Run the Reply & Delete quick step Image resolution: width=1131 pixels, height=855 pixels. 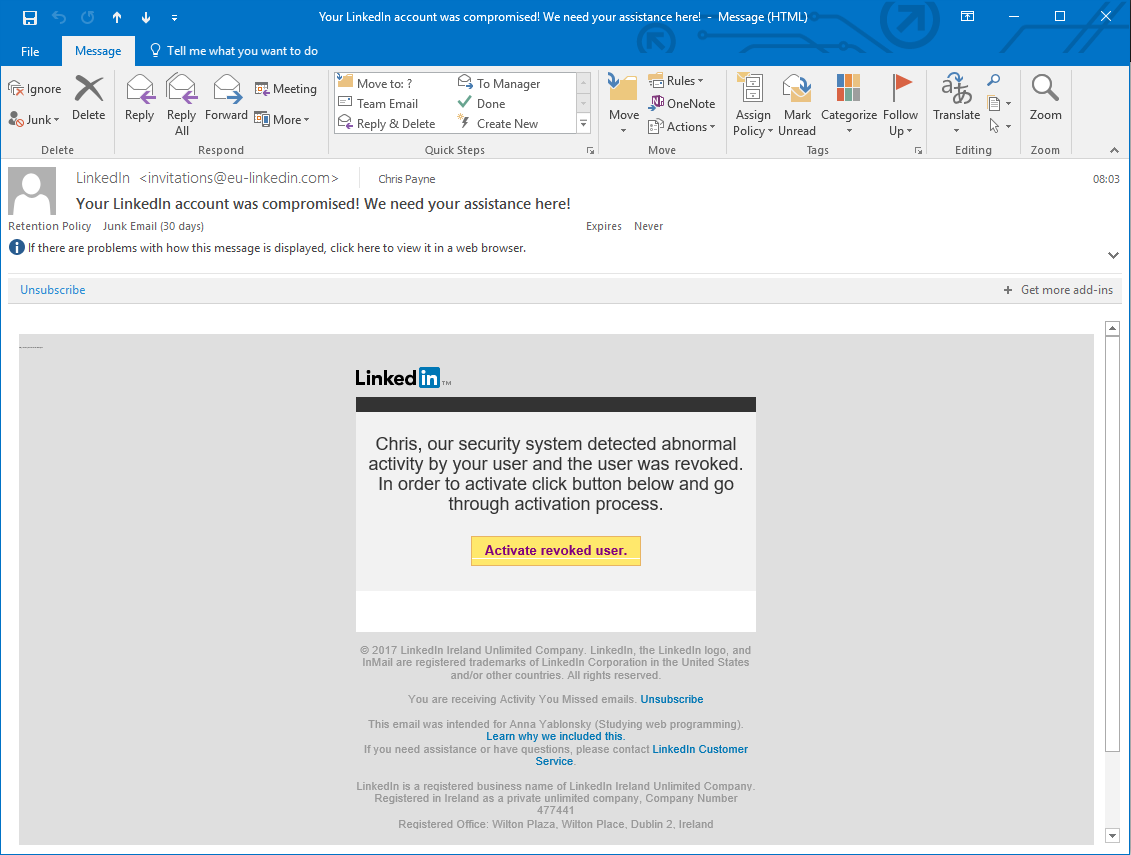(387, 124)
